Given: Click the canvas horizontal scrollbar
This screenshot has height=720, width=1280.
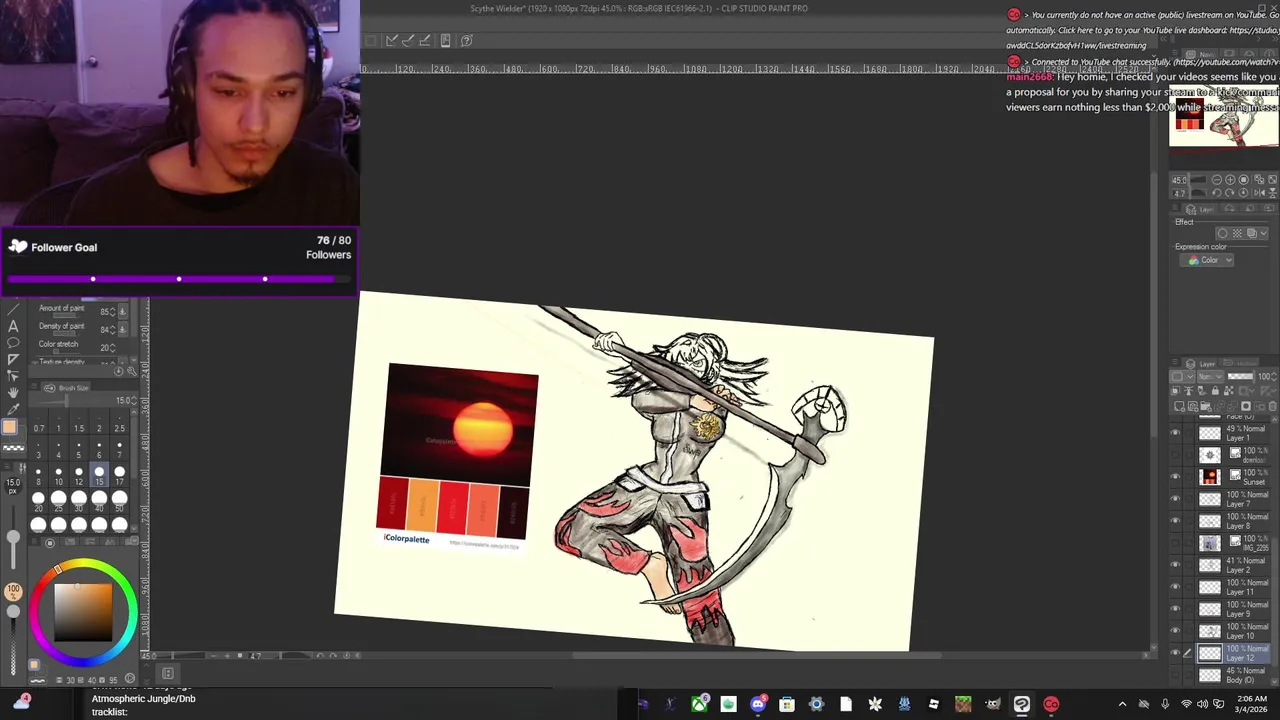Looking at the screenshot, I should tap(757, 656).
